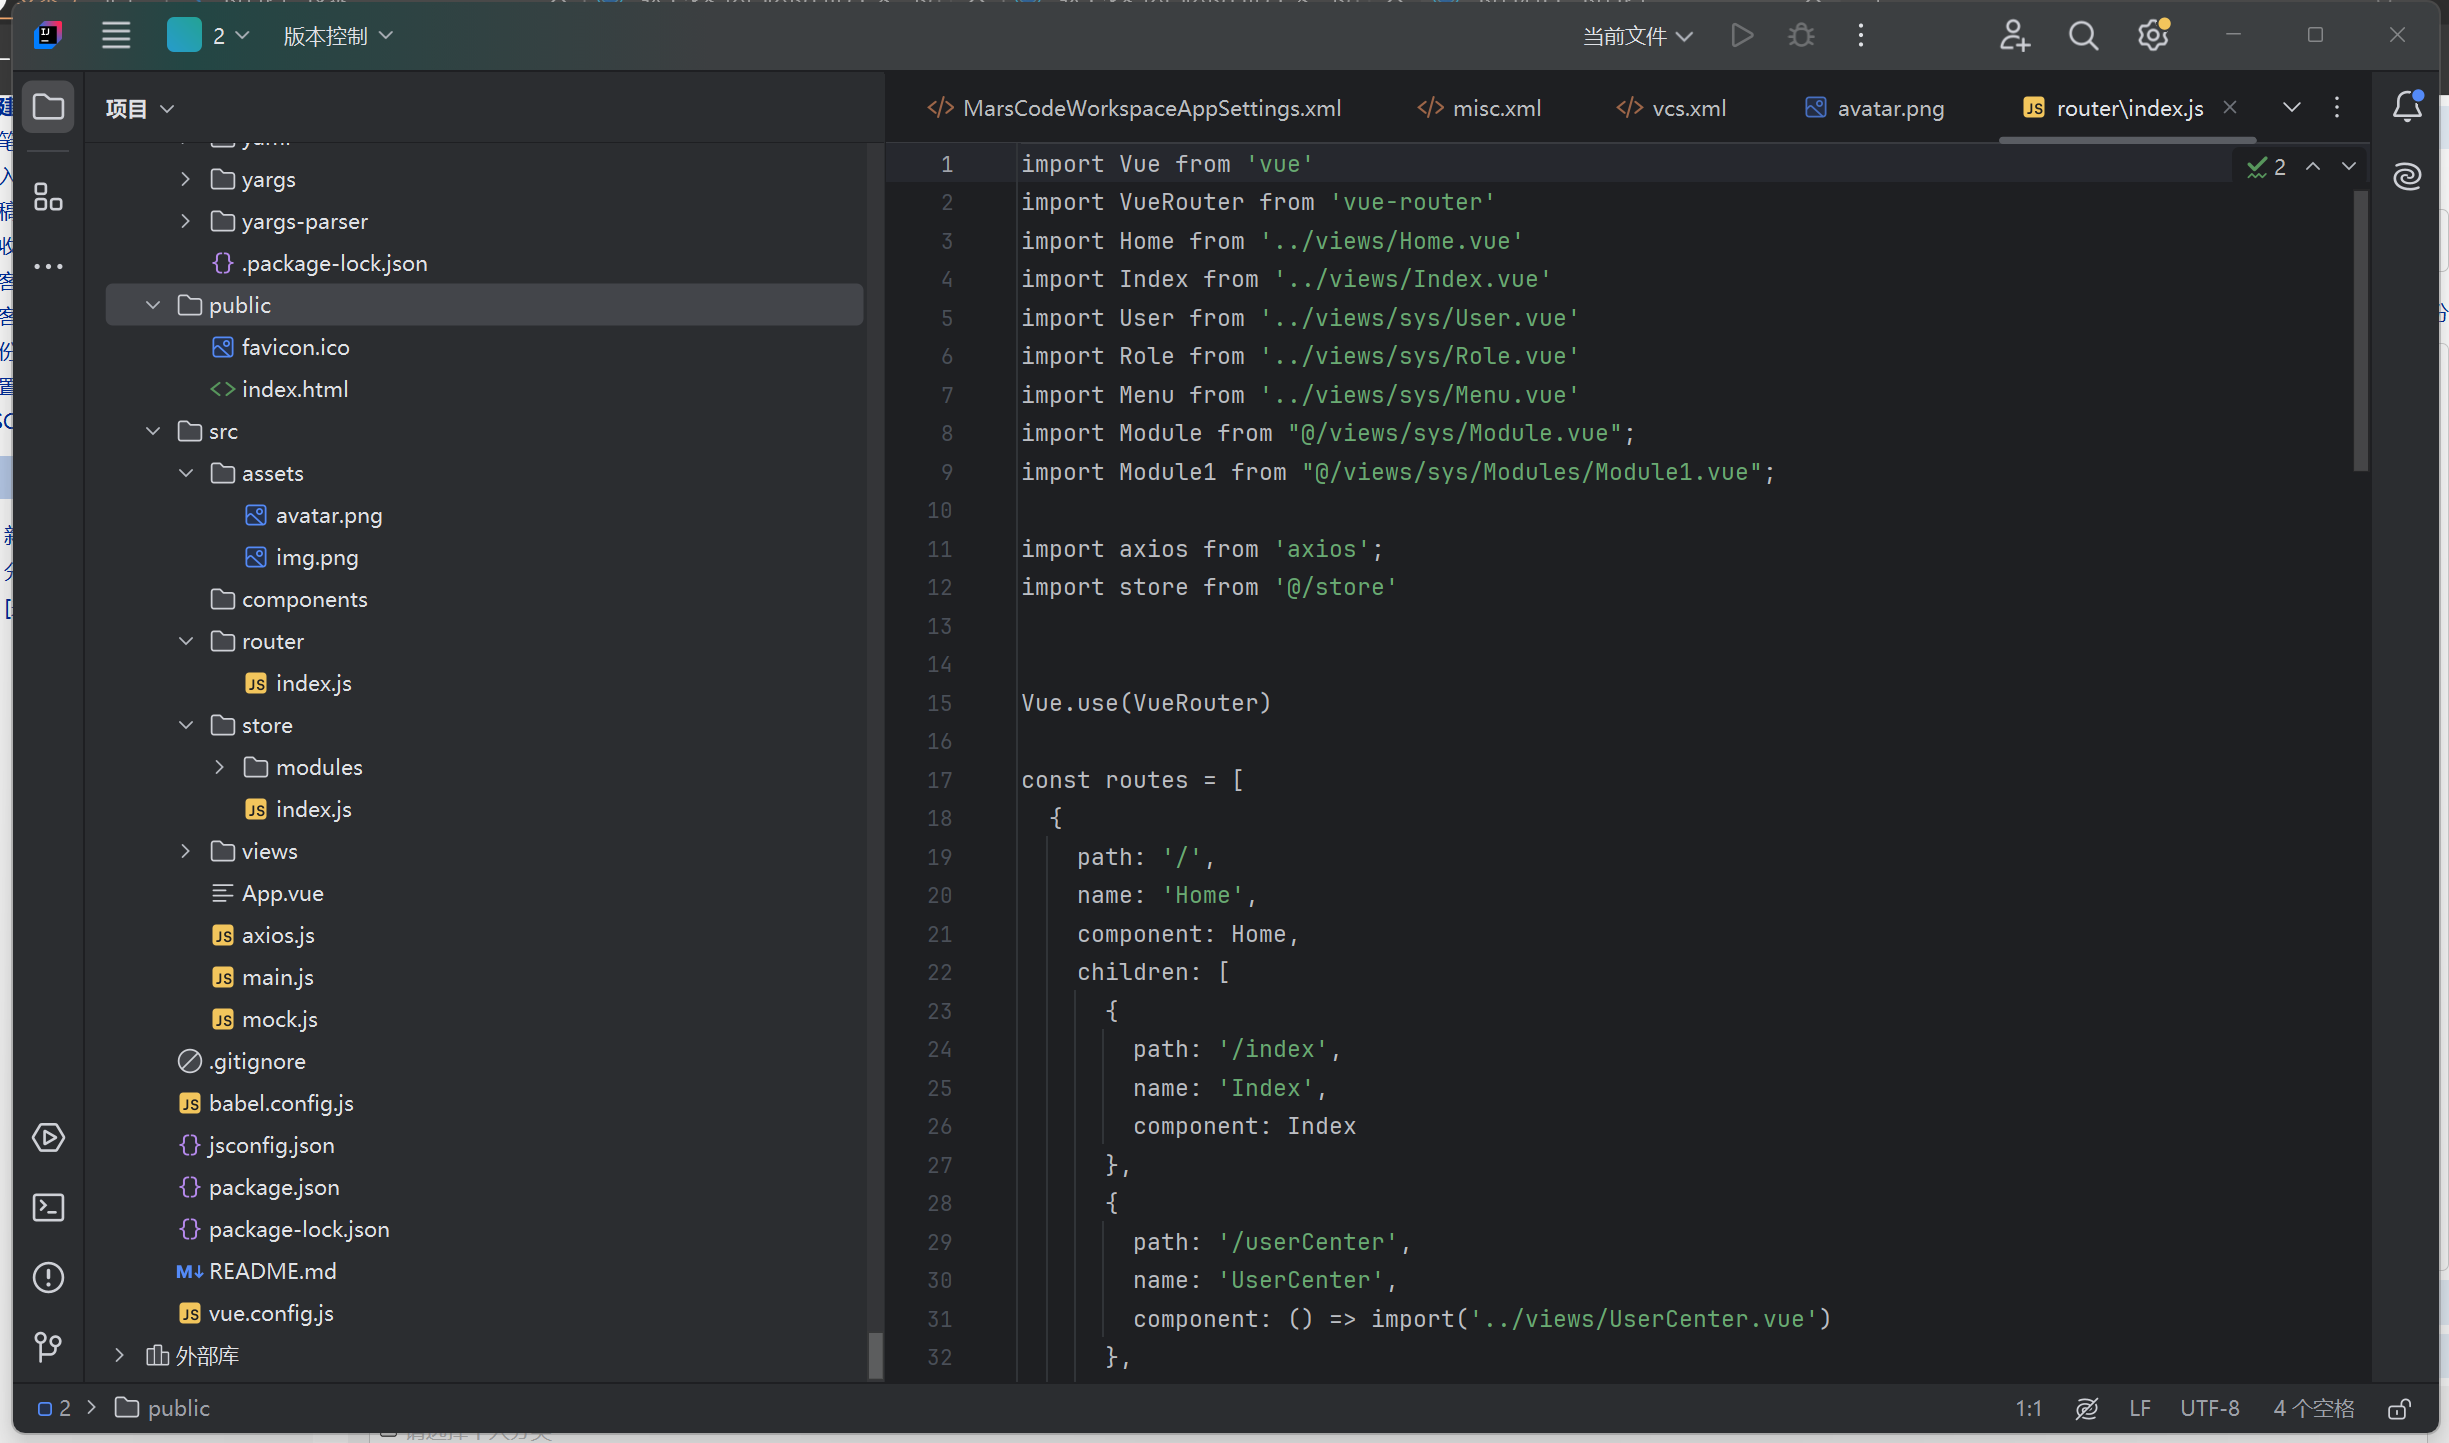Open IDE settings gear icon
The height and width of the screenshot is (1443, 2449).
pyautogui.click(x=2152, y=37)
